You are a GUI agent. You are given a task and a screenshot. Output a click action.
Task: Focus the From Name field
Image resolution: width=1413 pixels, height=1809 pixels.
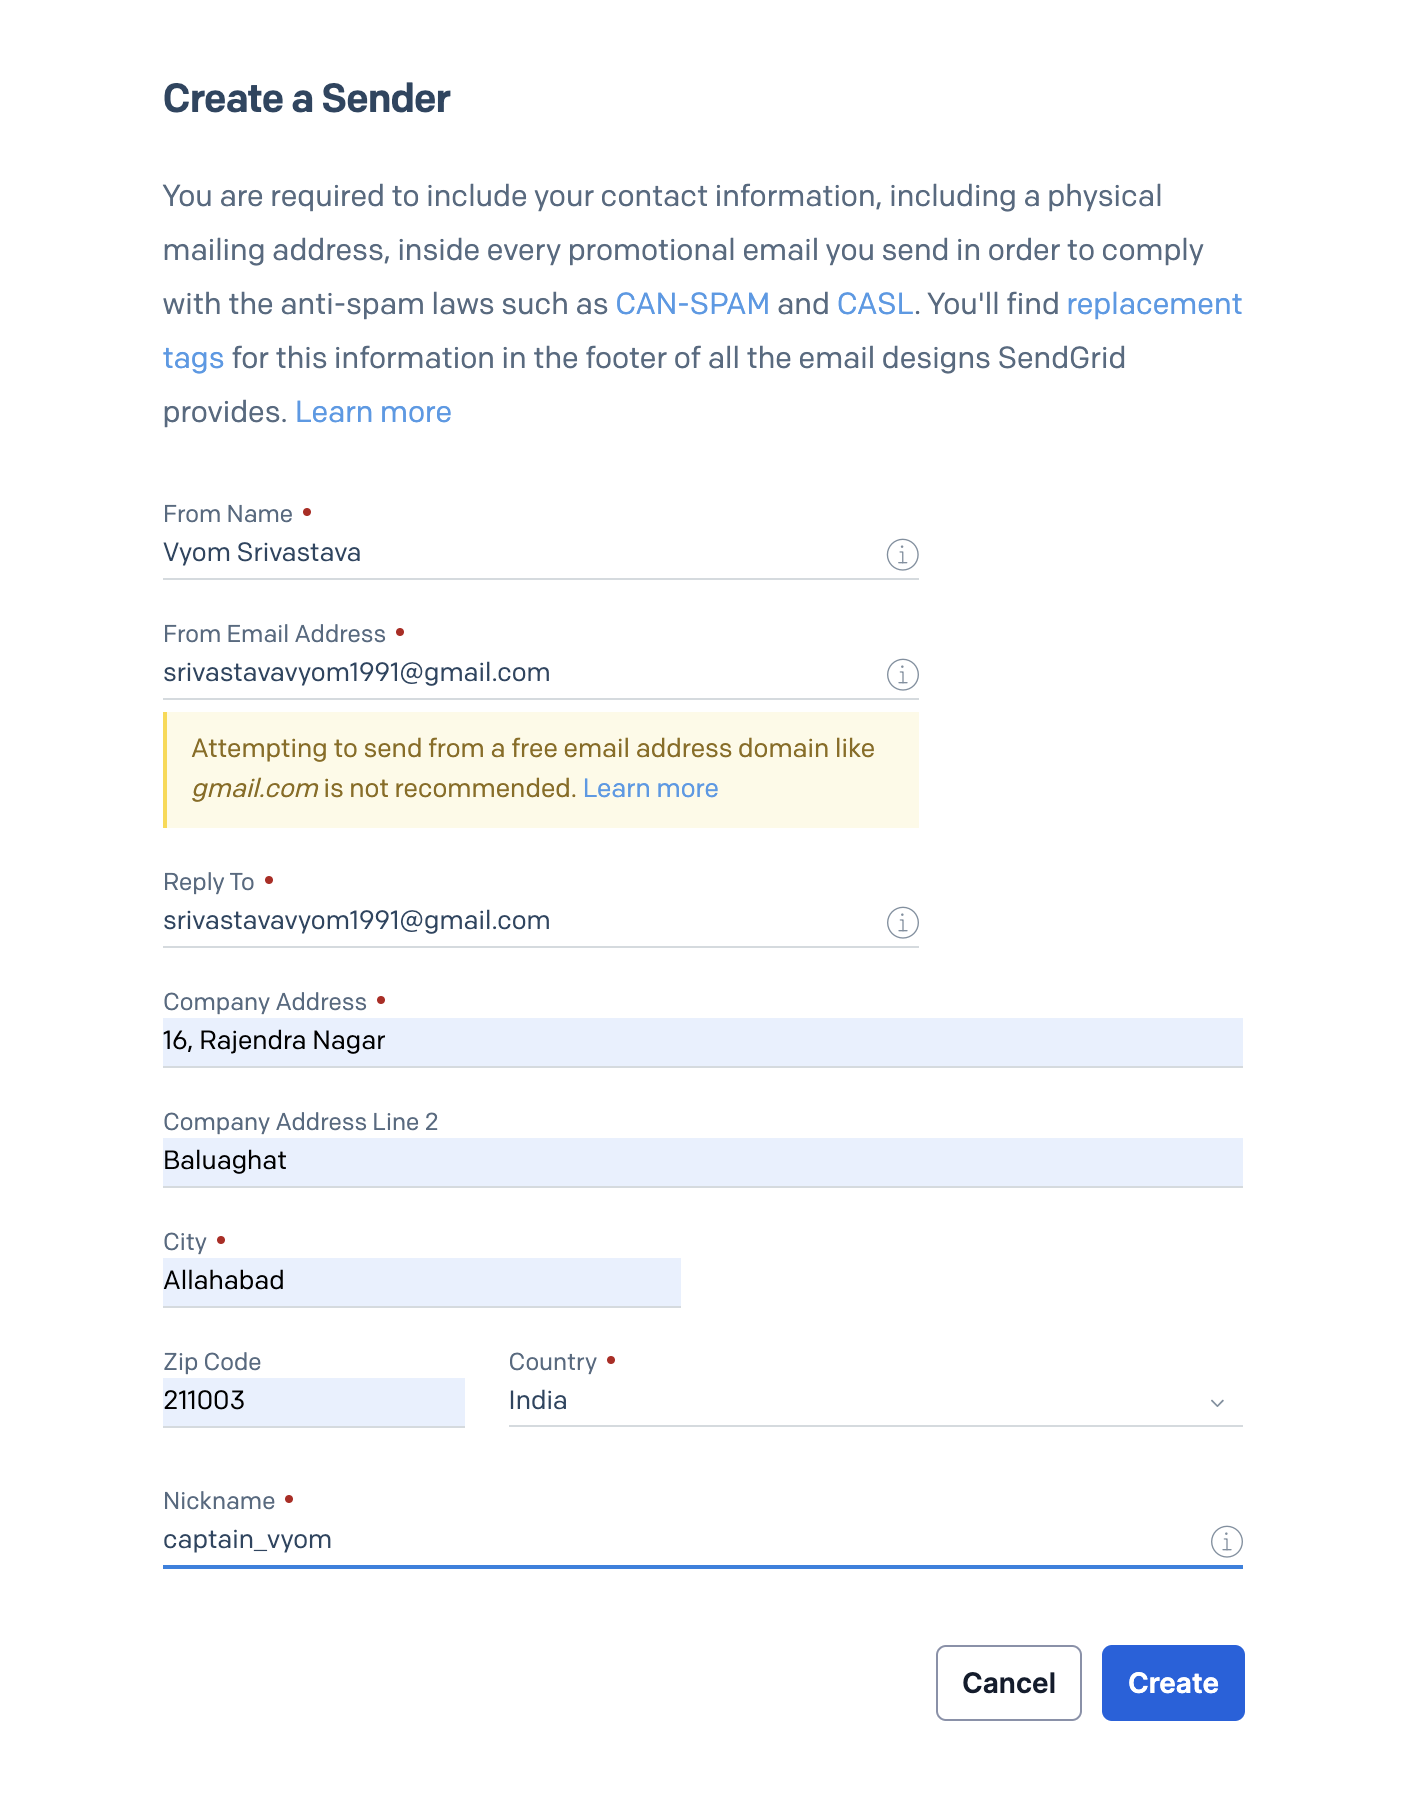[520, 553]
